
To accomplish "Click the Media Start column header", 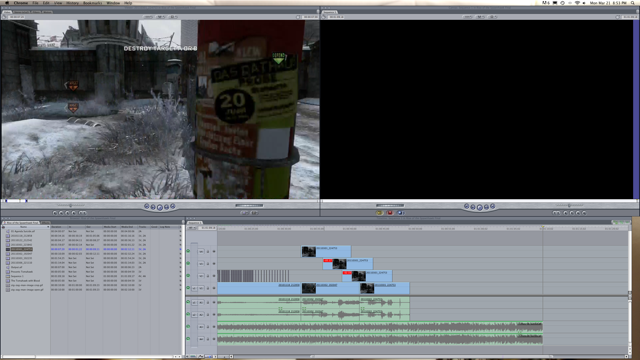I will click(110, 227).
